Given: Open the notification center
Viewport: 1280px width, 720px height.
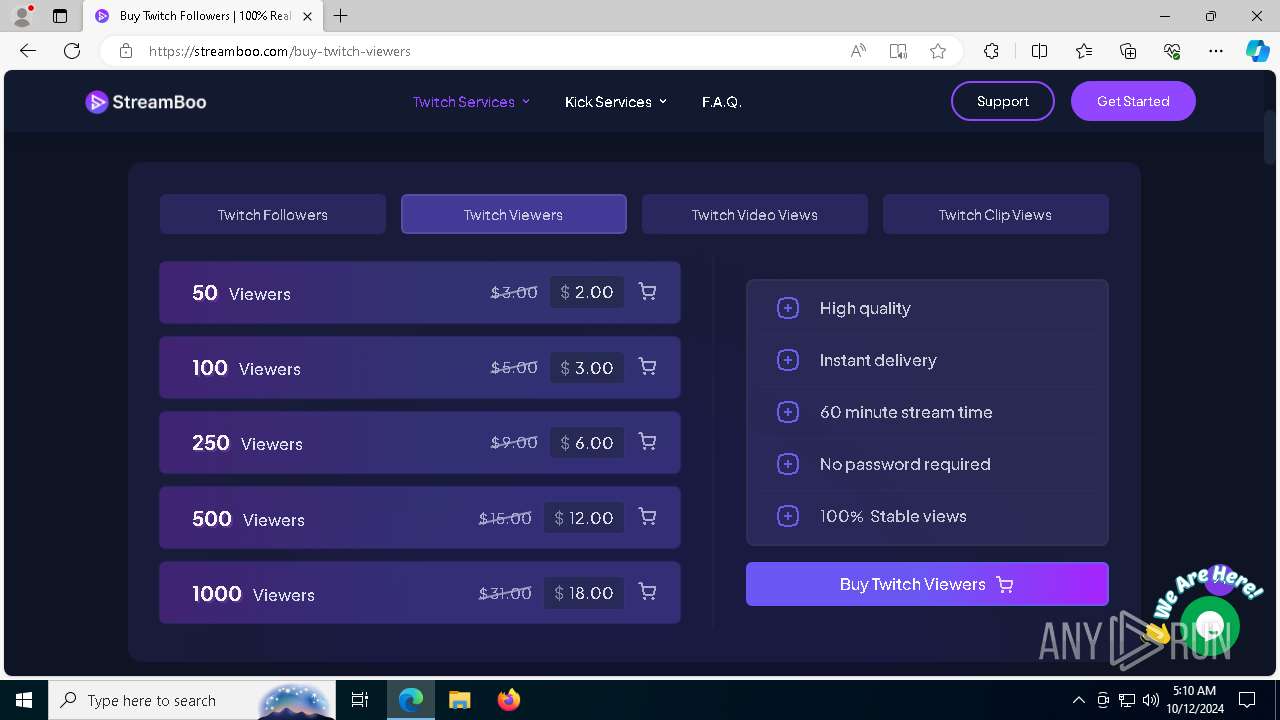Looking at the screenshot, I should [x=1247, y=700].
